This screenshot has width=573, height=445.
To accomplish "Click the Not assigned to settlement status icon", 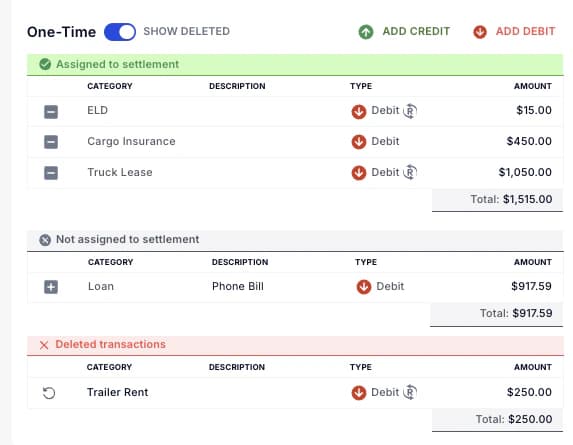I will point(45,240).
